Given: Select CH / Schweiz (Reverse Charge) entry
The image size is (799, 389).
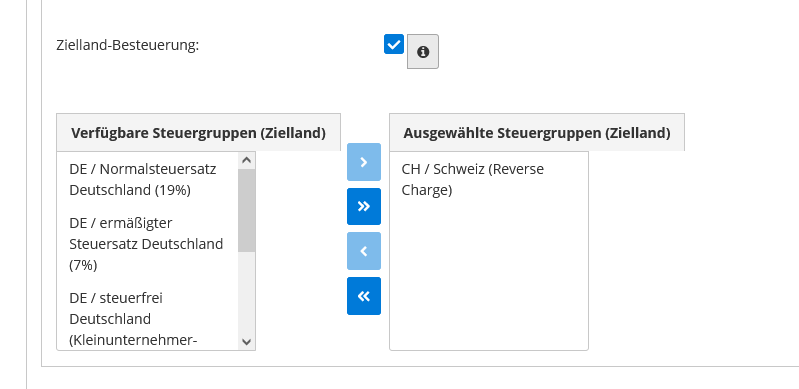Looking at the screenshot, I should [x=489, y=179].
